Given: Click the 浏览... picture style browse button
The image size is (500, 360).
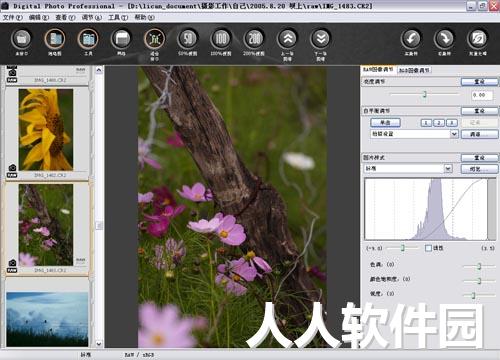Looking at the screenshot, I should [x=479, y=169].
